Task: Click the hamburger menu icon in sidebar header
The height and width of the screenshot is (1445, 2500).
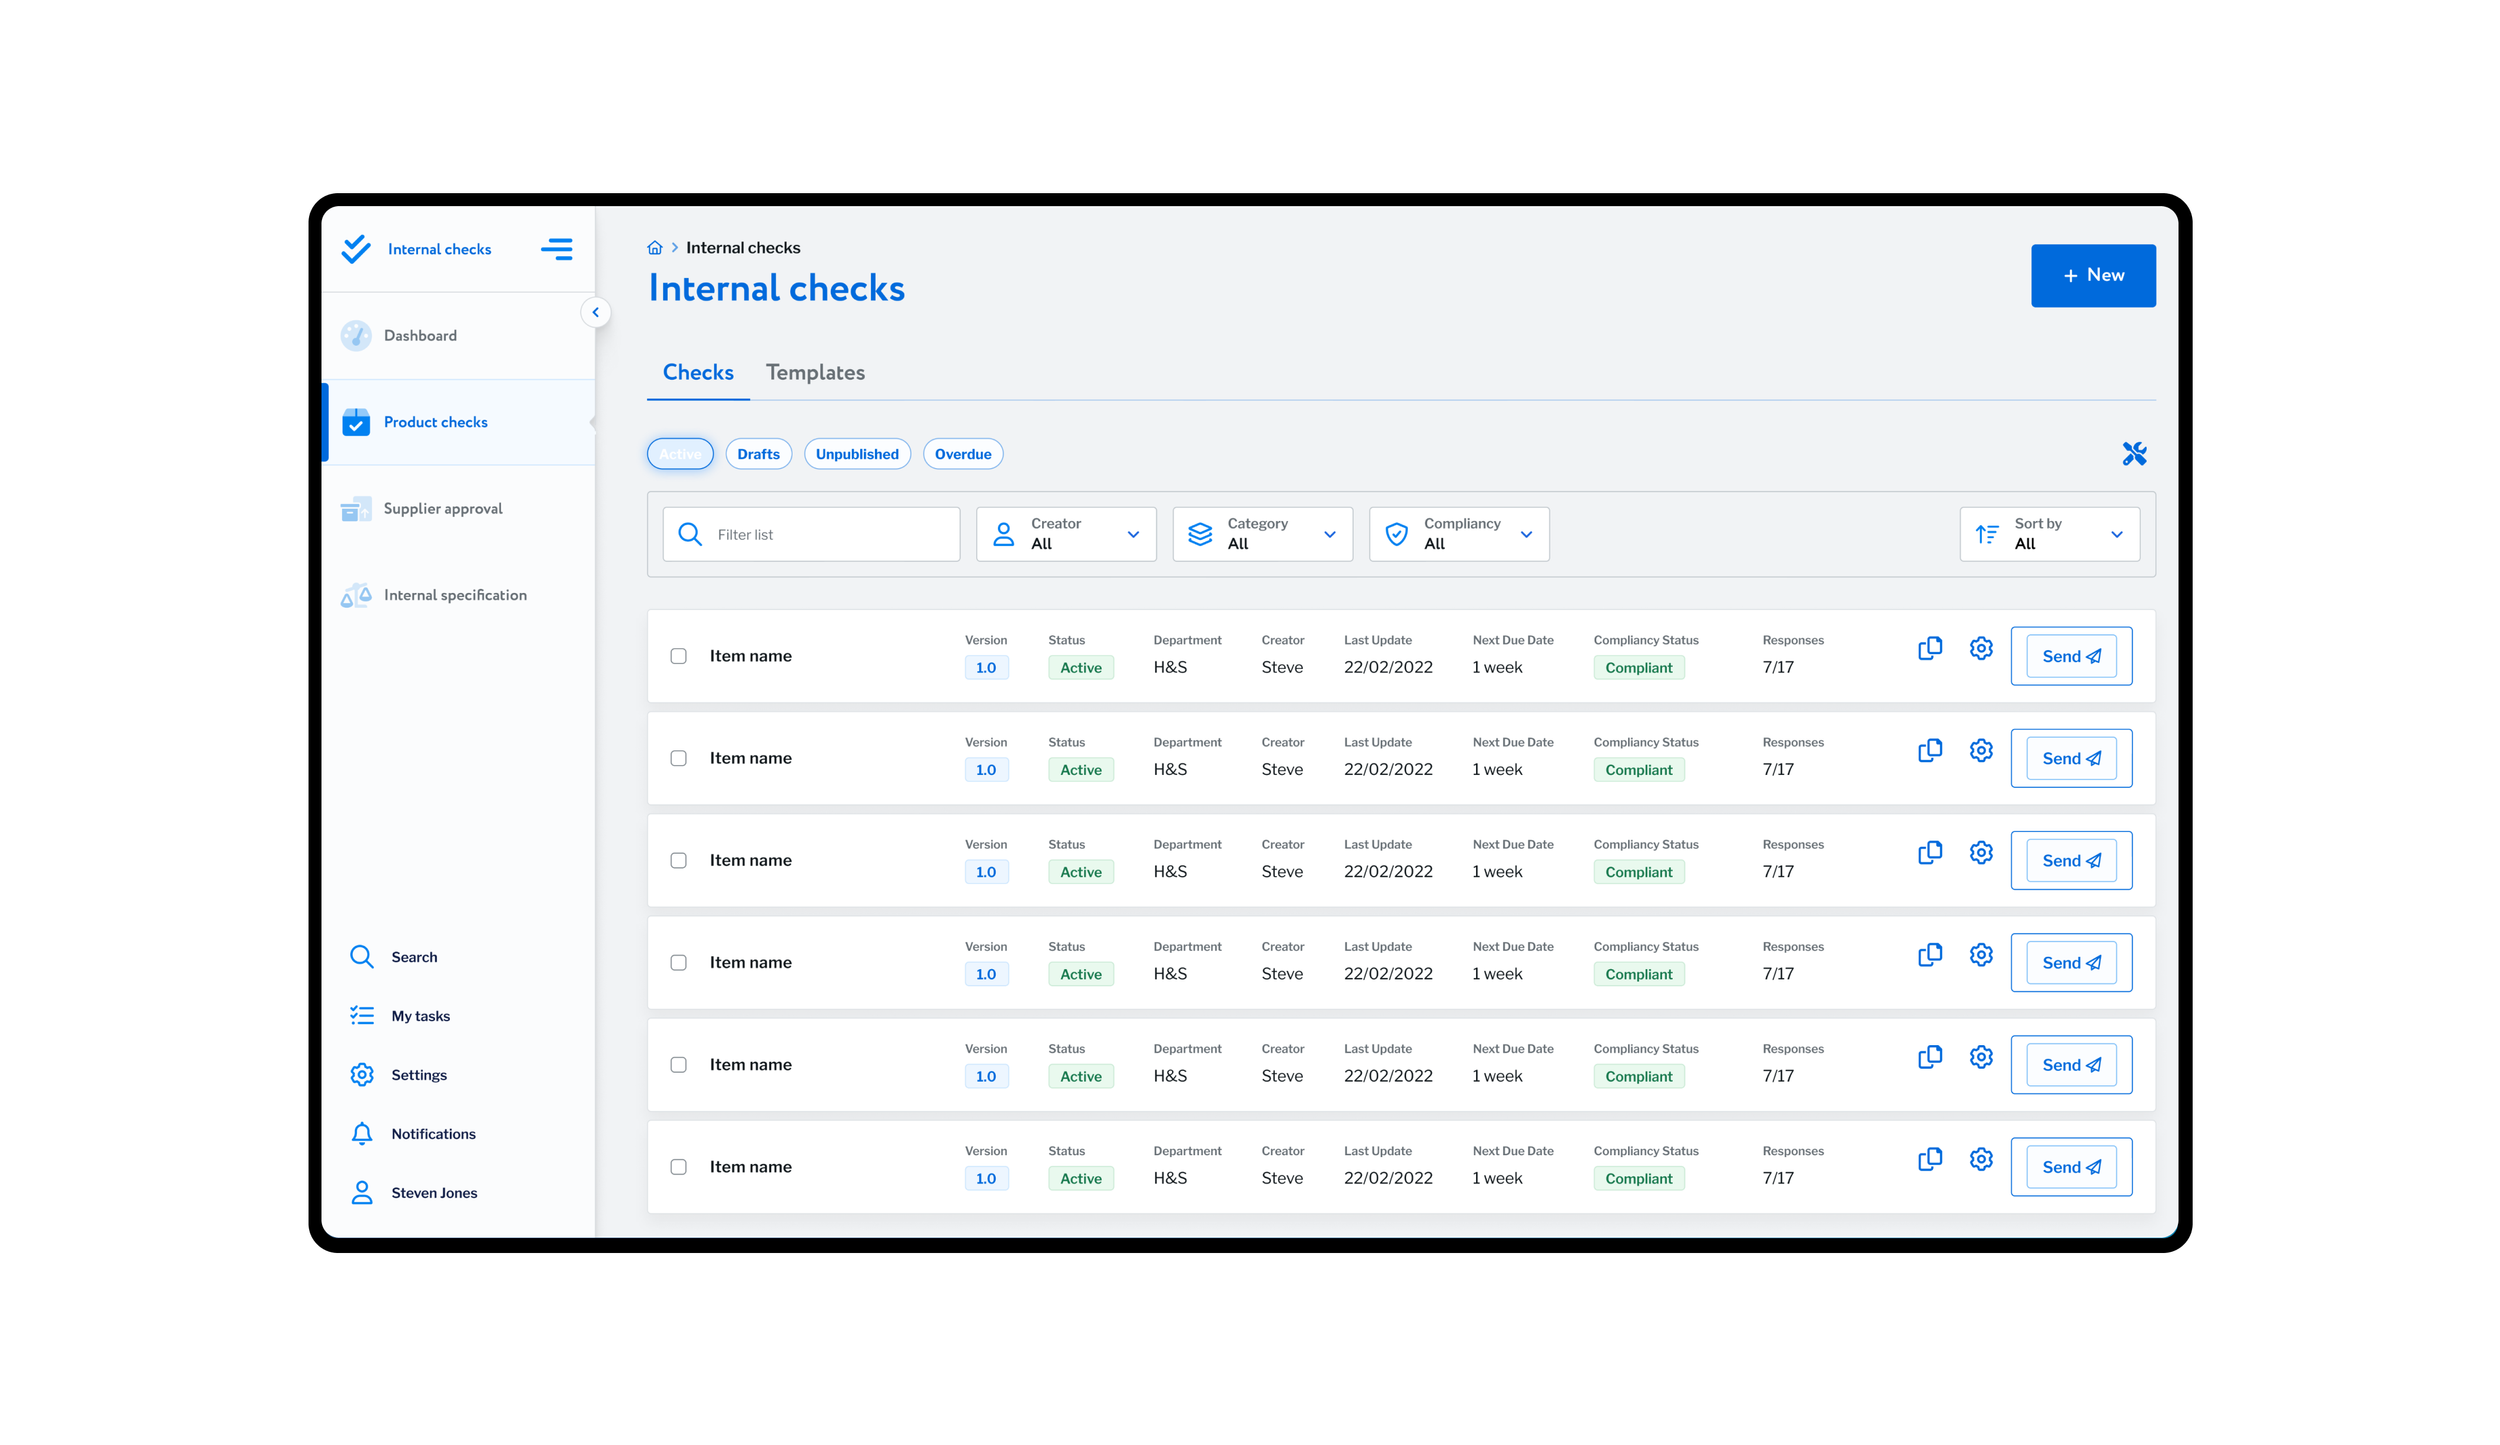Action: (556, 249)
